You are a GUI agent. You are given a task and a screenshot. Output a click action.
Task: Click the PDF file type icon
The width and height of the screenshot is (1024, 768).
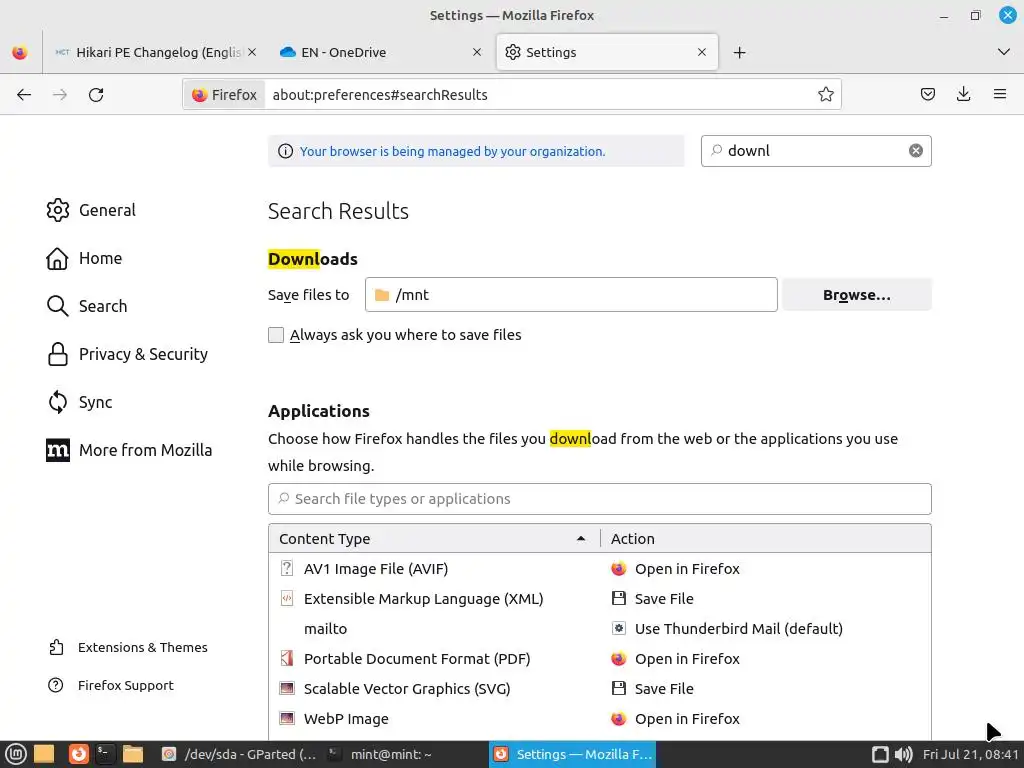tap(287, 658)
